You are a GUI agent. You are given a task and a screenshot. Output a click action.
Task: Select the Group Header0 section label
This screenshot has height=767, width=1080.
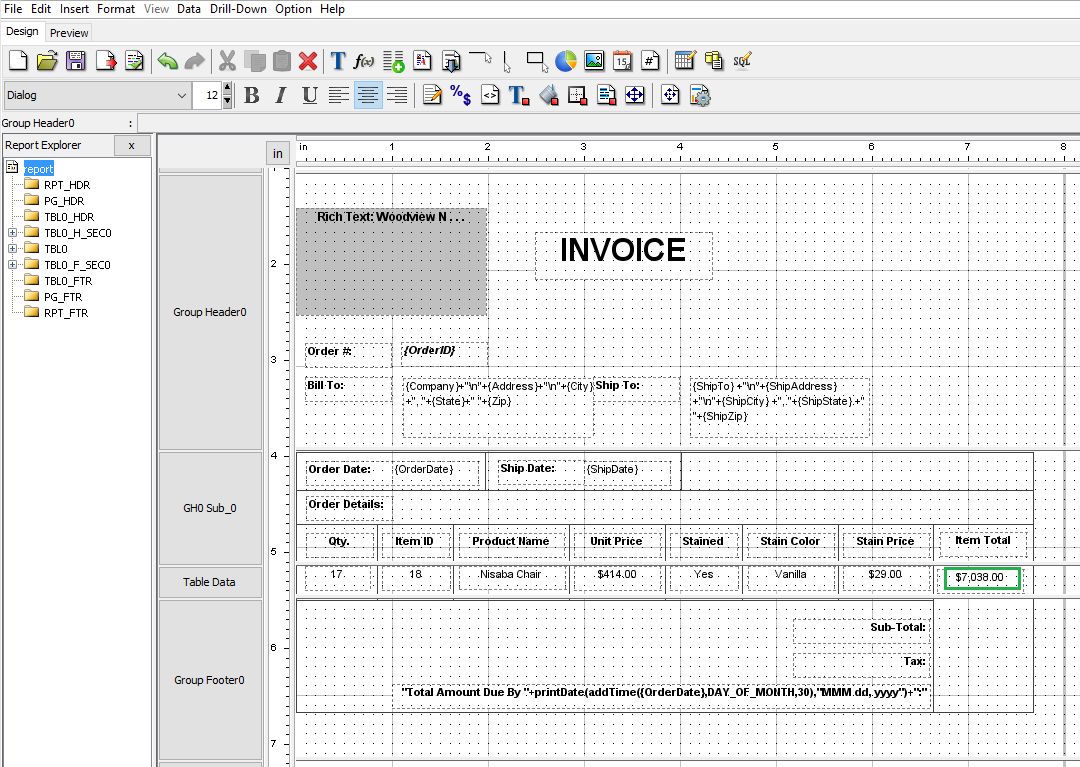pos(210,312)
